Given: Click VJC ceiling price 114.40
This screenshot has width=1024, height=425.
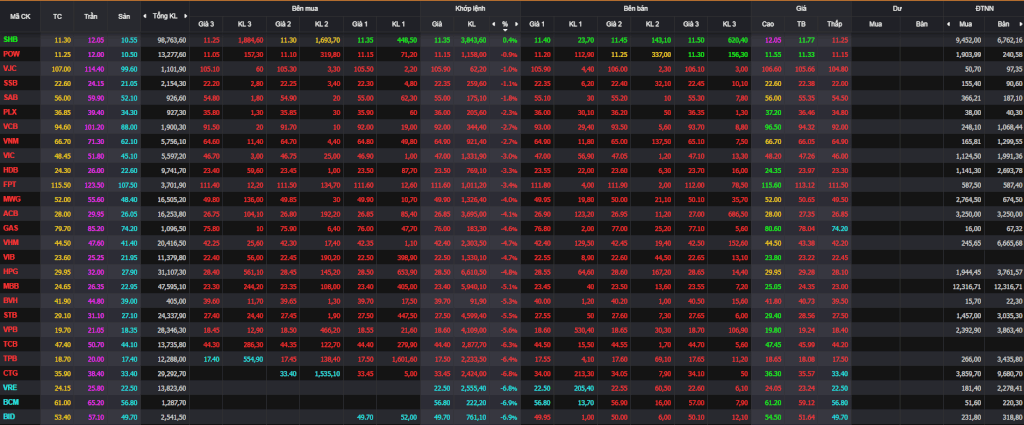Looking at the screenshot, I should (x=94, y=69).
